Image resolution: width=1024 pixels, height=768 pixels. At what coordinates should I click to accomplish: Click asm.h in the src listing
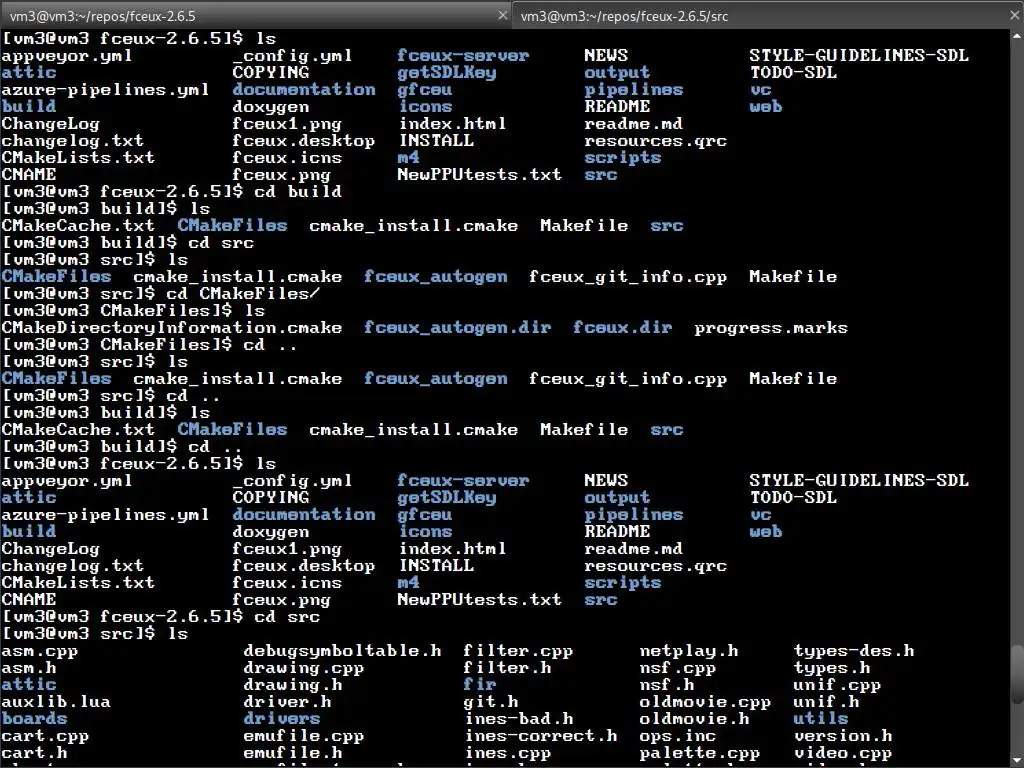(x=29, y=668)
